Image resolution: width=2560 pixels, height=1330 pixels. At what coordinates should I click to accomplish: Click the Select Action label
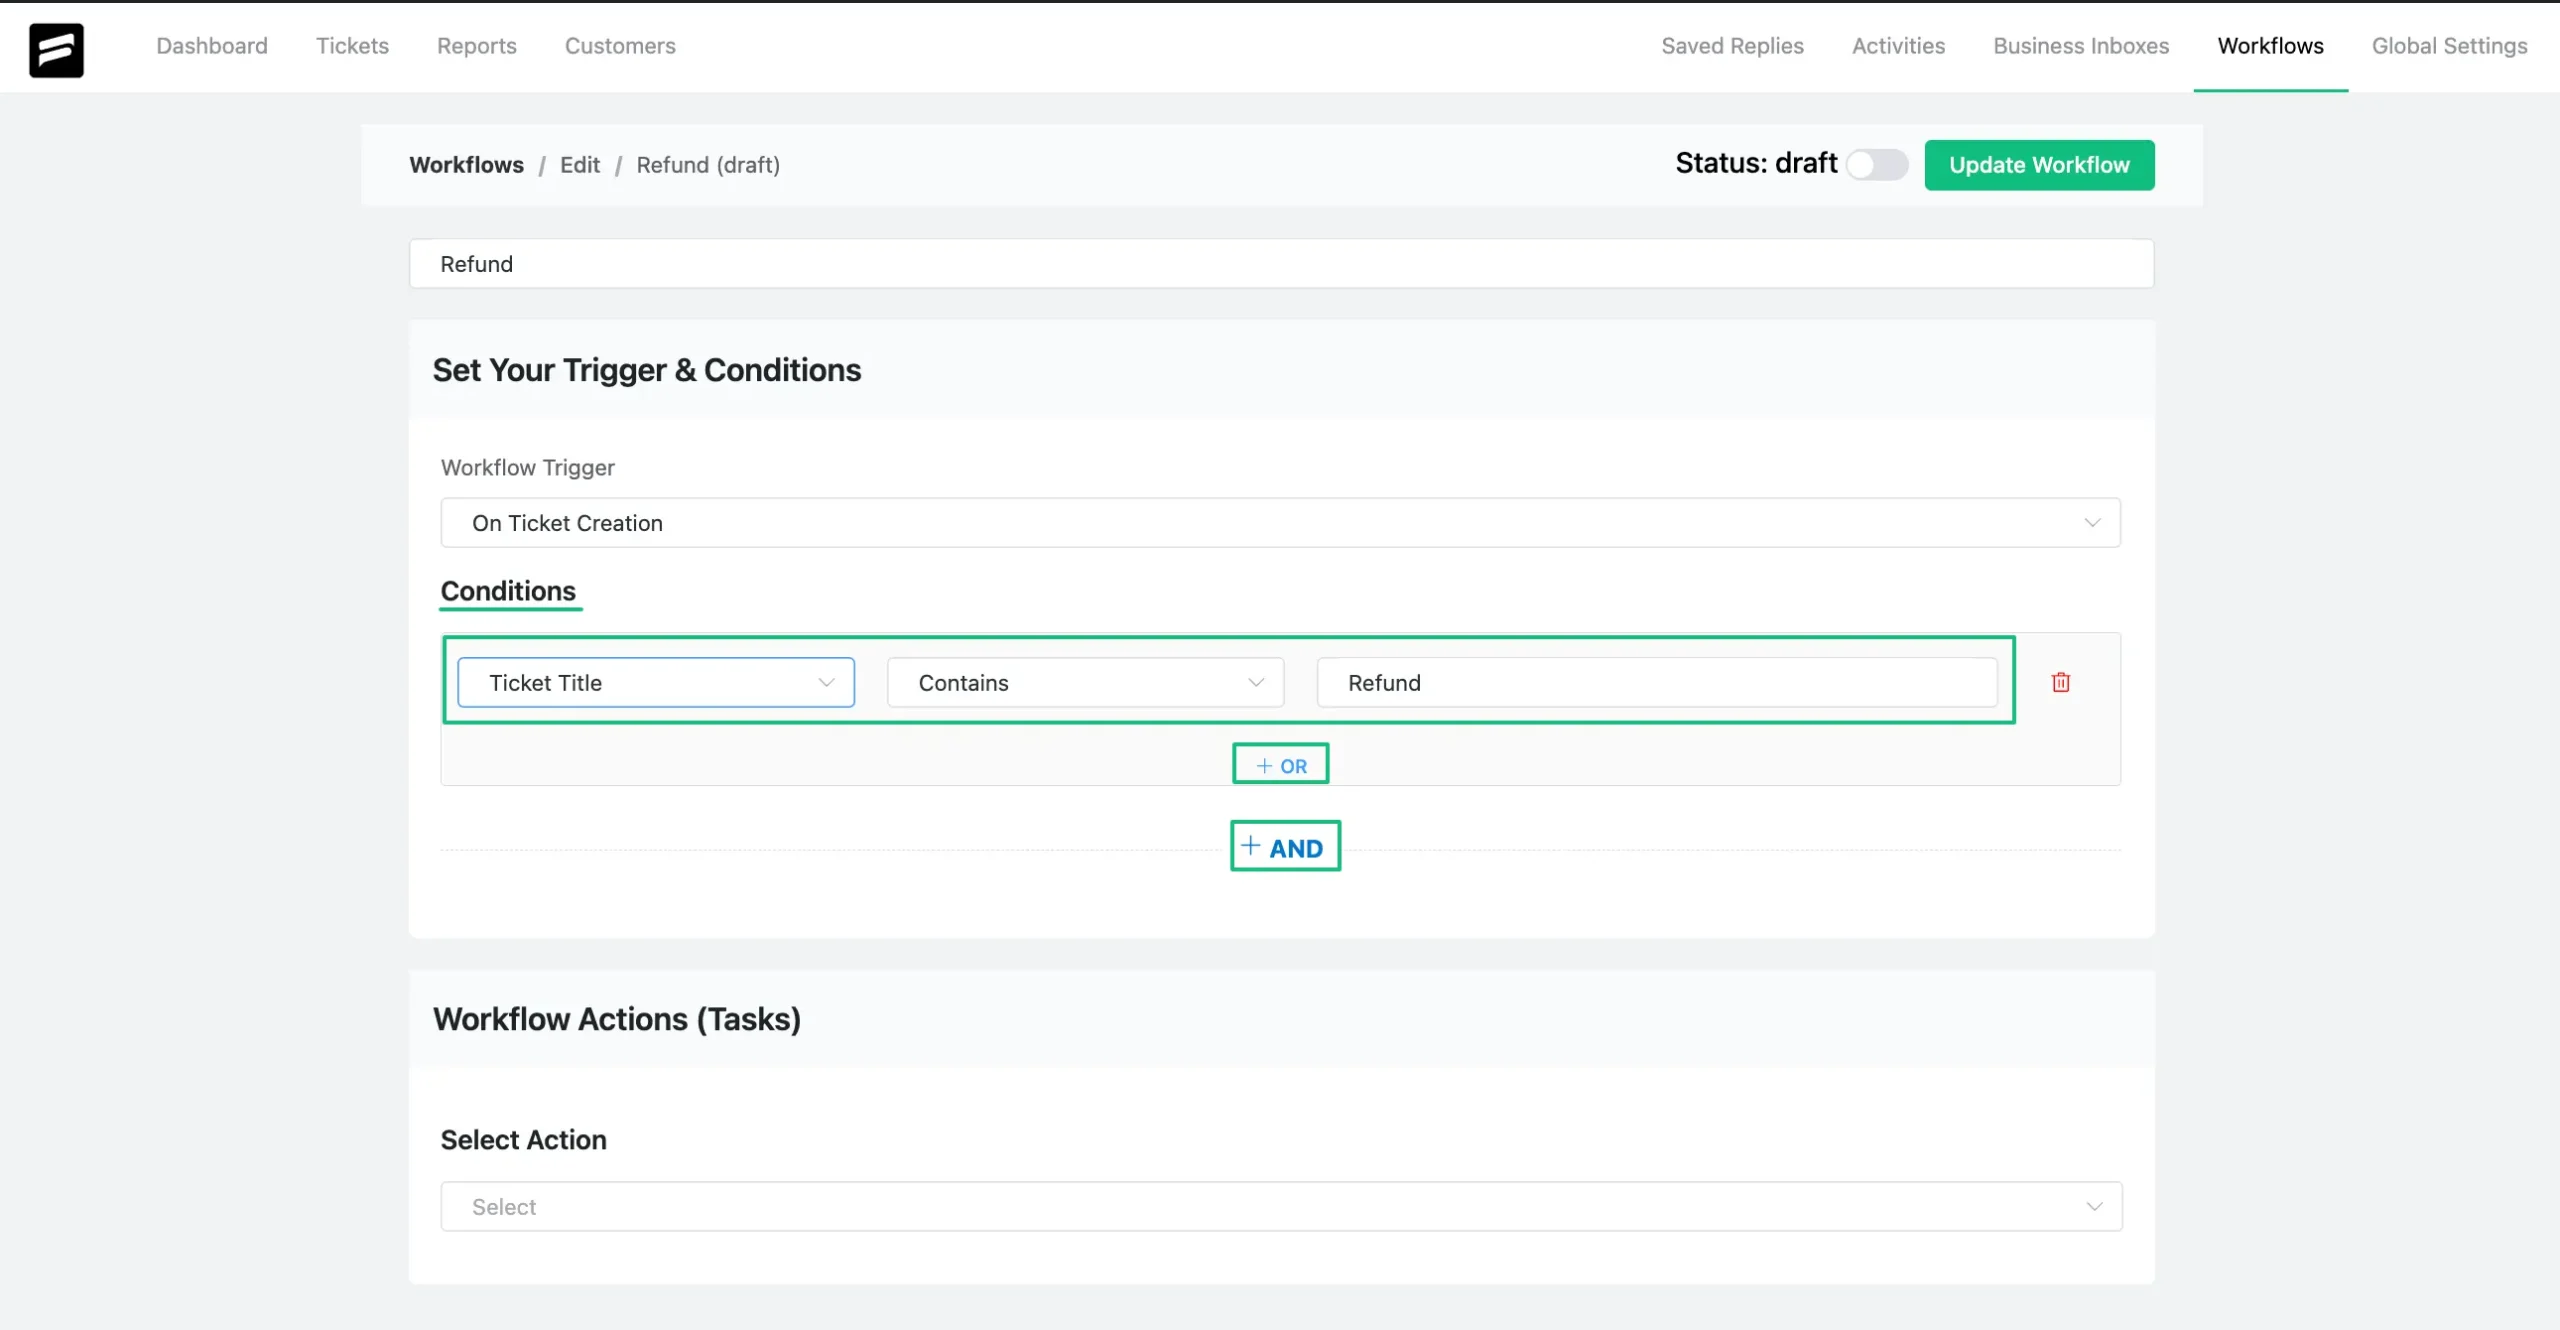(x=523, y=1140)
